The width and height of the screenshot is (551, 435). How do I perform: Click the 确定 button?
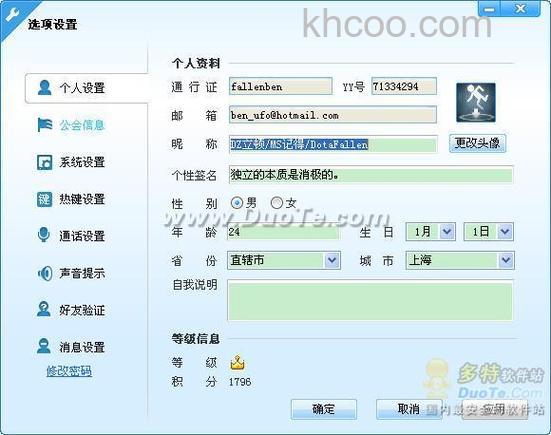324,409
